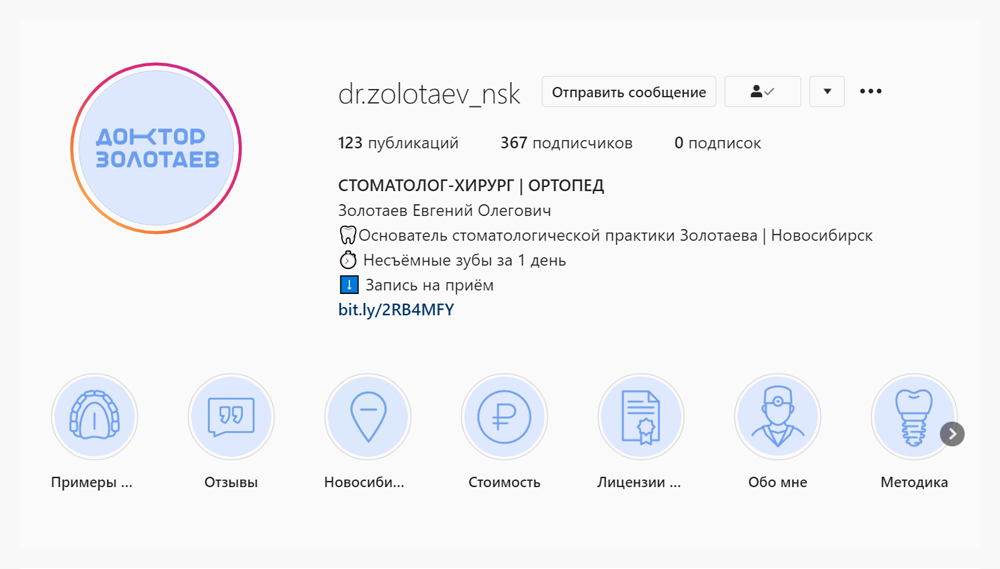This screenshot has height=569, width=1000.
Task: Open the Лицензии highlight with certificate icon
Action: (640, 417)
